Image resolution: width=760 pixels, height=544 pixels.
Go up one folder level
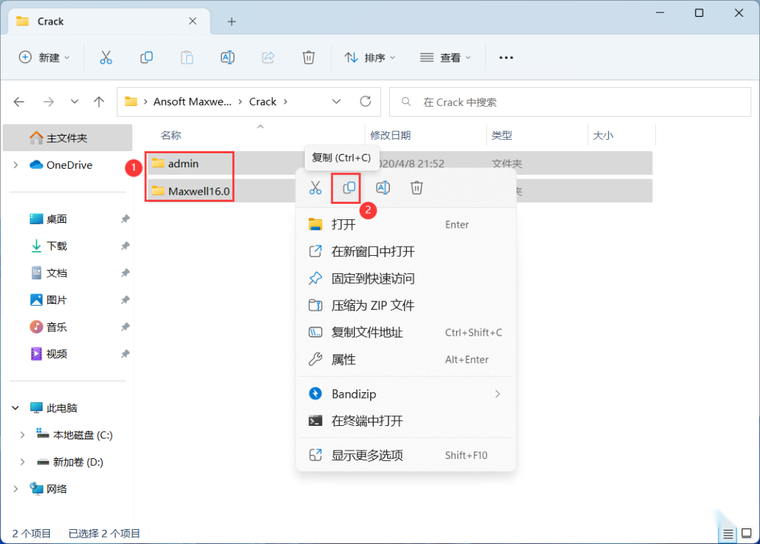(x=99, y=102)
